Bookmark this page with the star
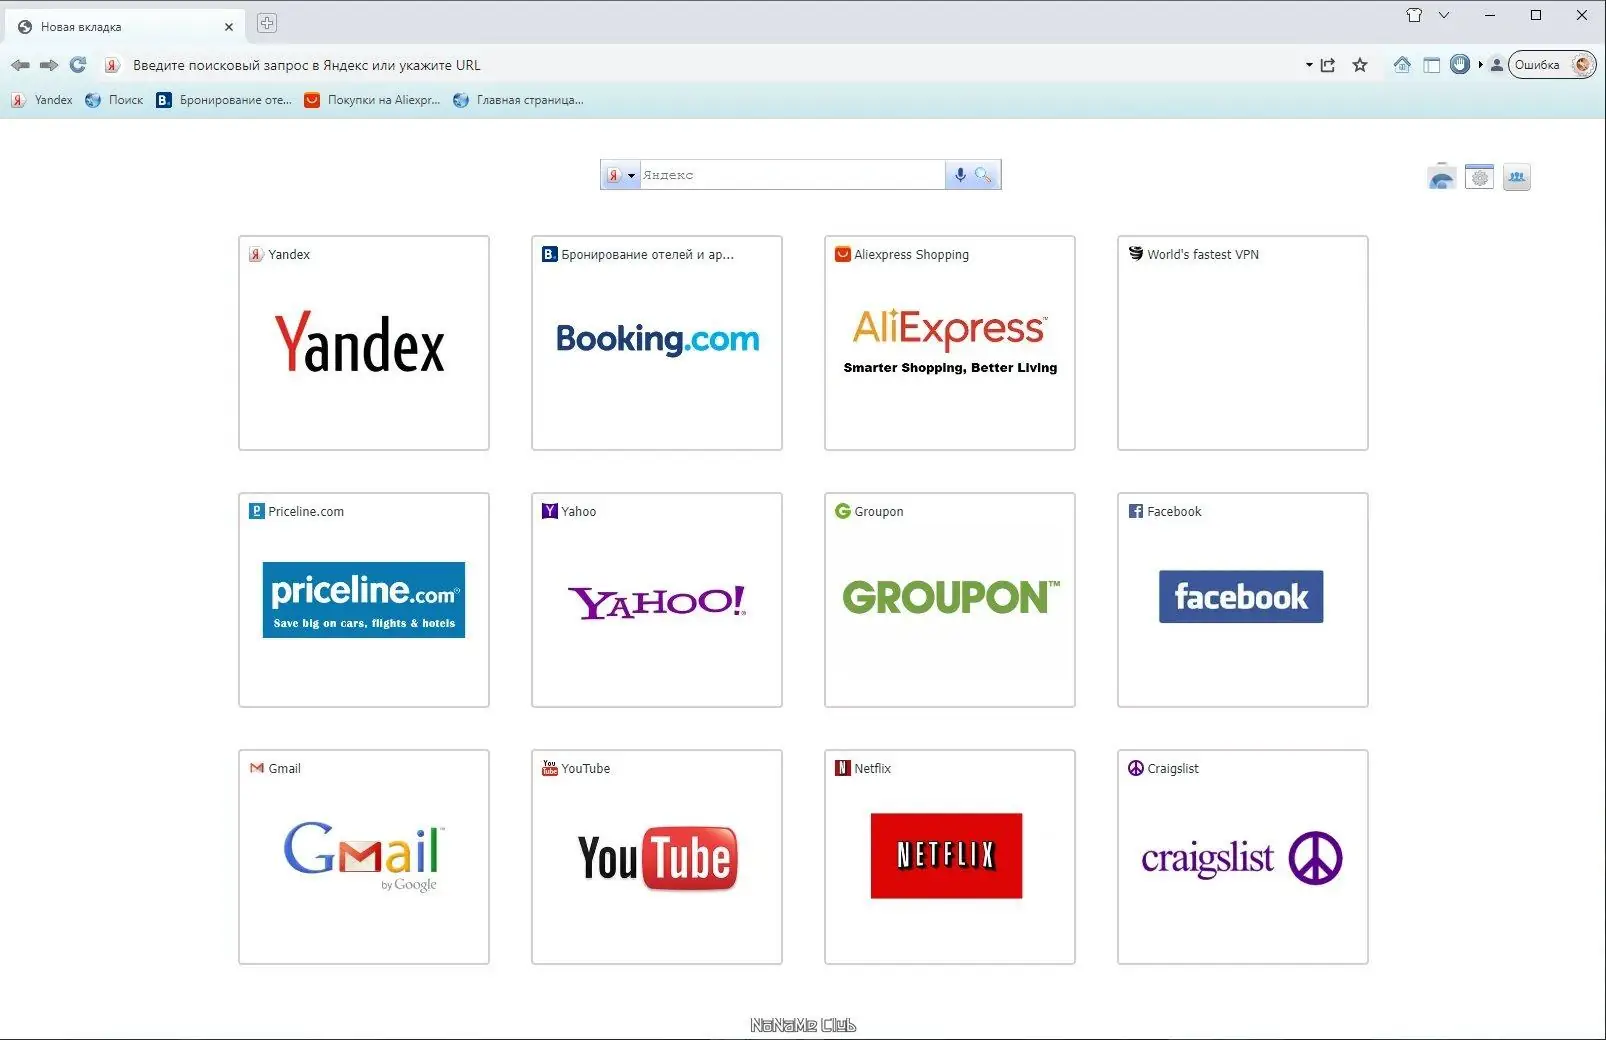The height and width of the screenshot is (1040, 1606). 1360,65
